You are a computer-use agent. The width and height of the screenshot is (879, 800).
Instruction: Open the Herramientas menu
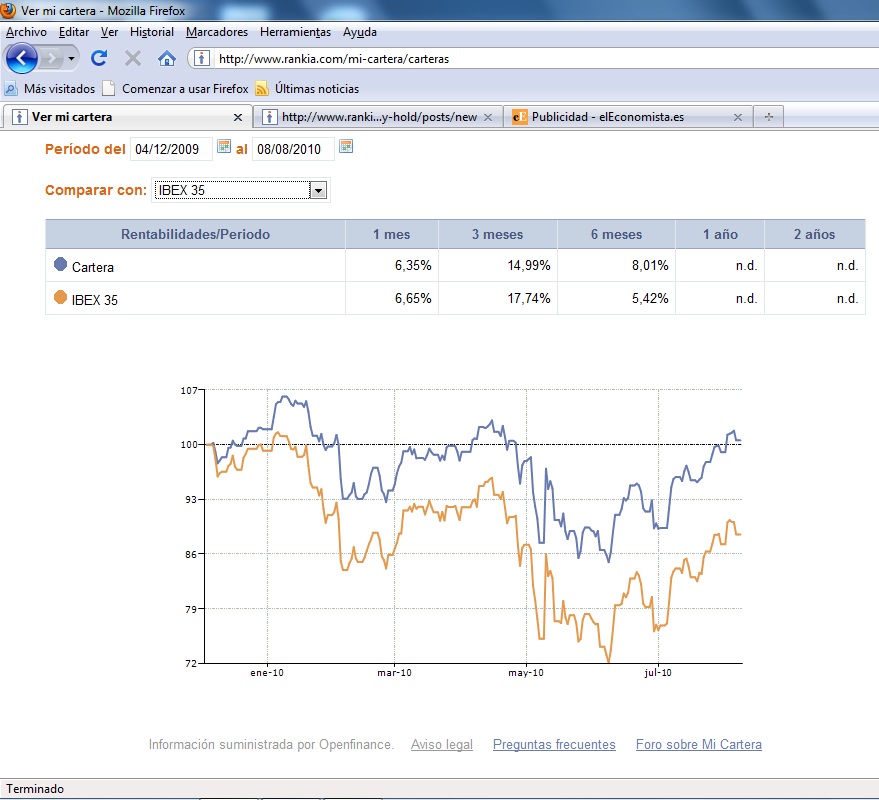tap(295, 32)
